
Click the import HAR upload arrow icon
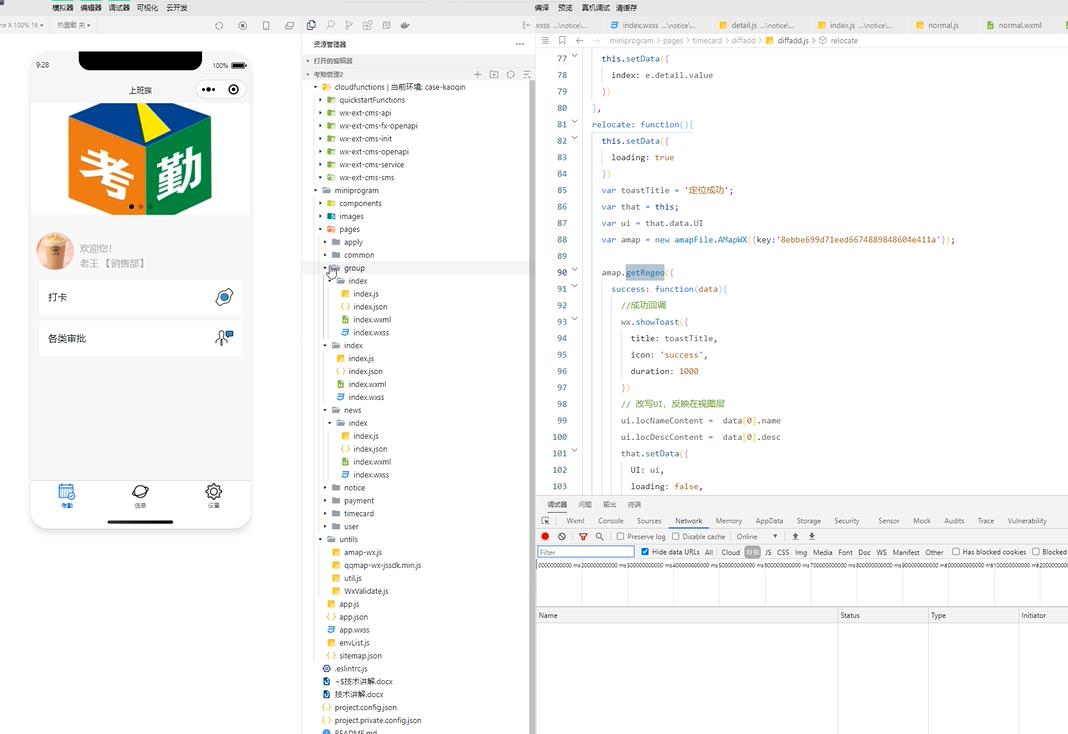795,537
